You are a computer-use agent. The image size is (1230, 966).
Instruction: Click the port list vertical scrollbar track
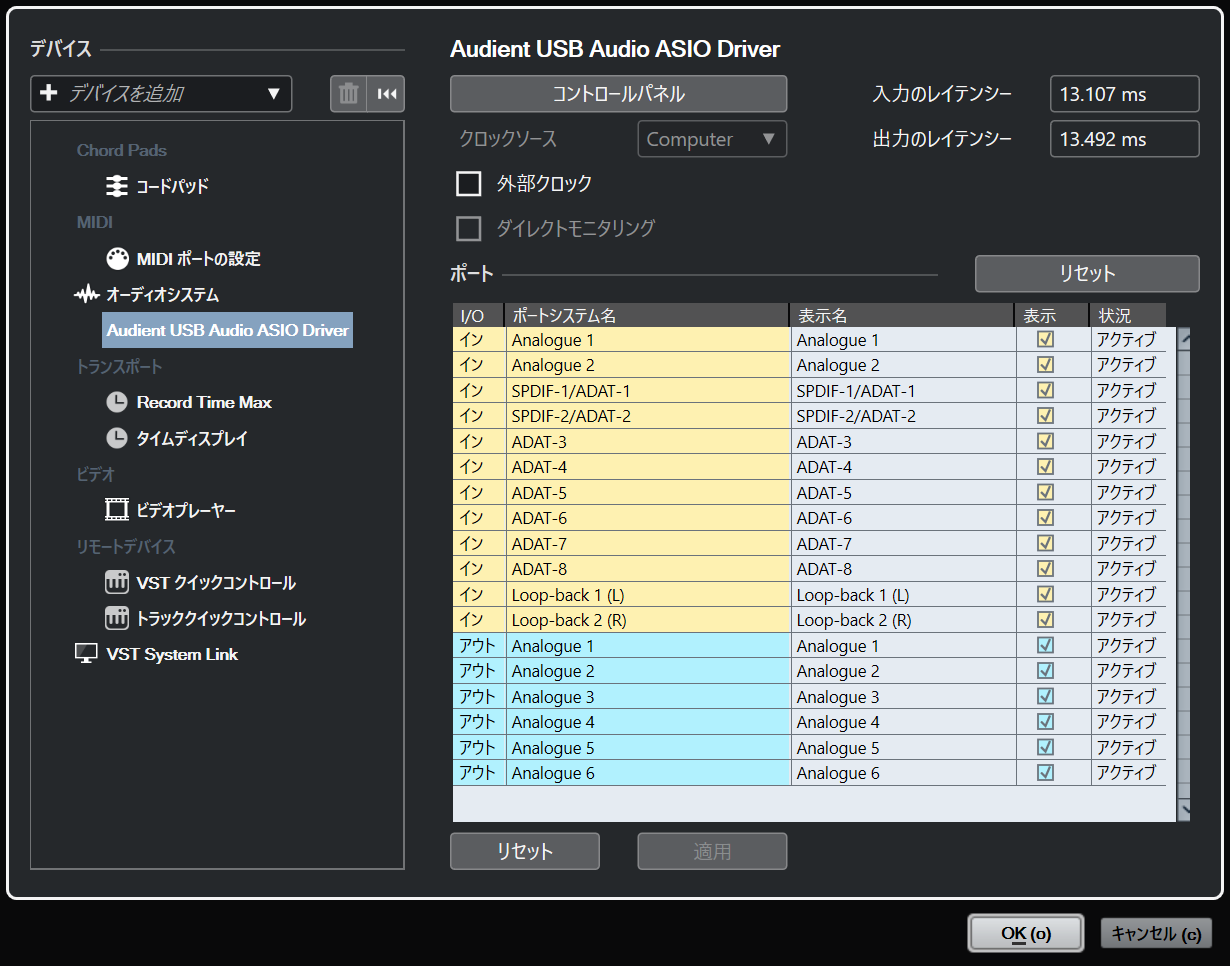tap(1184, 574)
